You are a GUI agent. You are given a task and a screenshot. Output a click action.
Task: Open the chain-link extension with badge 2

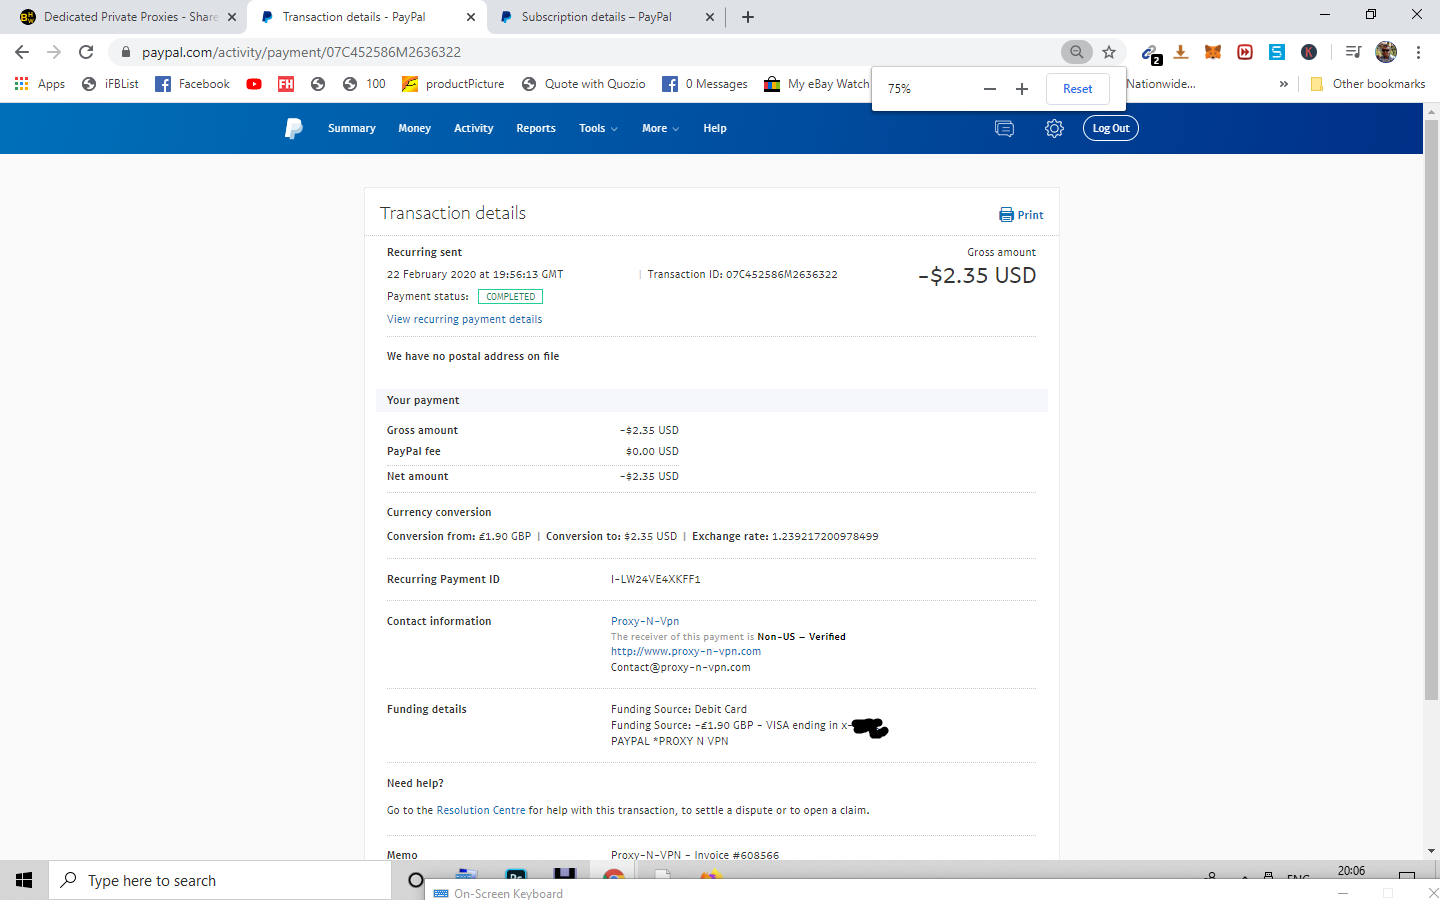pyautogui.click(x=1150, y=53)
